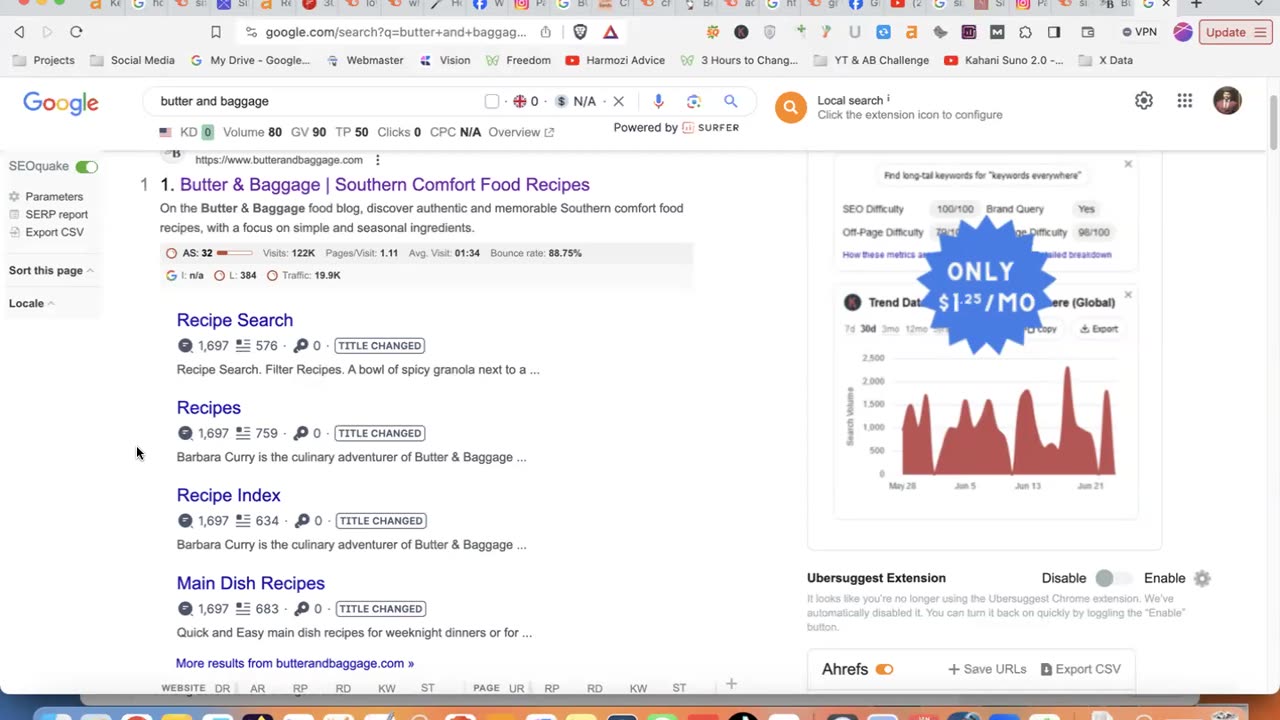
Task: Open the My Drive - Google bookmark
Action: tap(250, 60)
